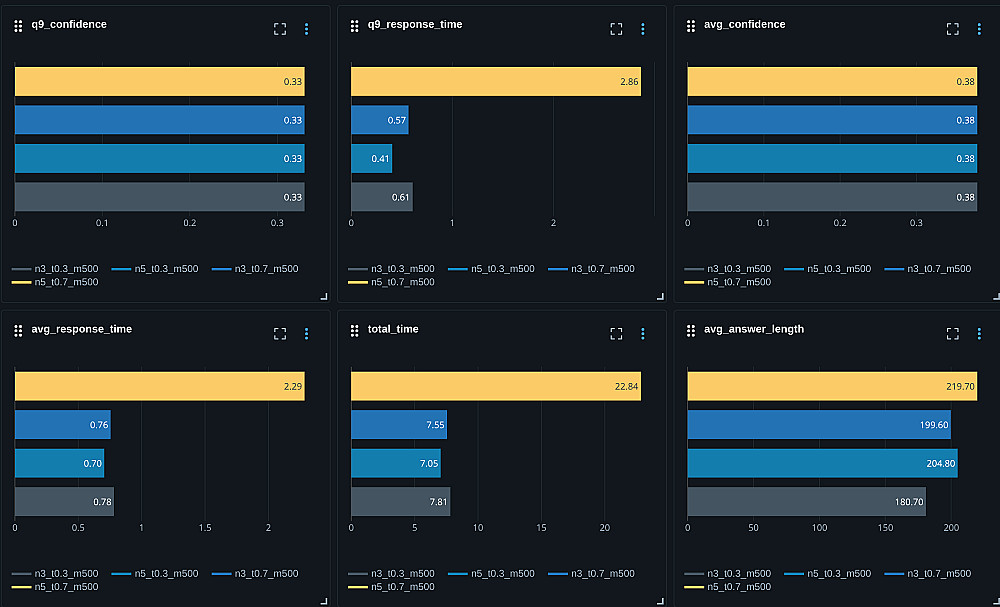The width and height of the screenshot is (1000, 607).
Task: Grab the q9_confidence drag handle
Action: pyautogui.click(x=18, y=26)
